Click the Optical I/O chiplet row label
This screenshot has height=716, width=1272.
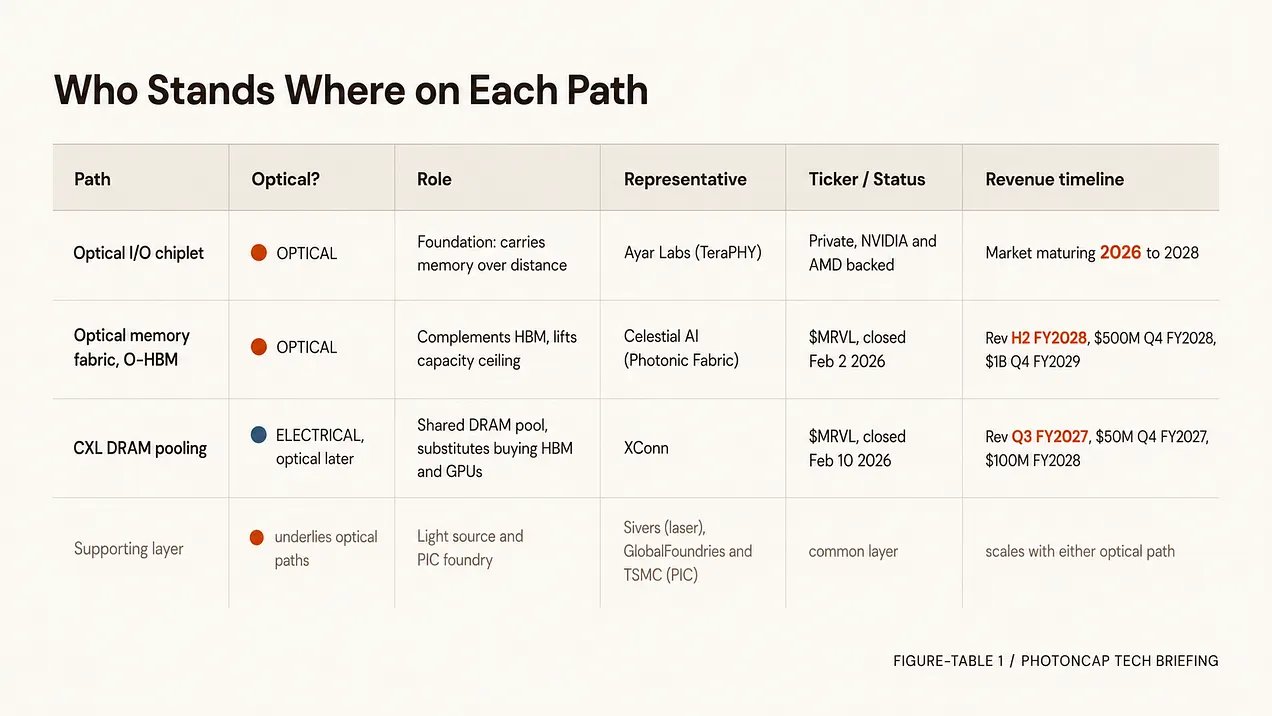[x=138, y=253]
